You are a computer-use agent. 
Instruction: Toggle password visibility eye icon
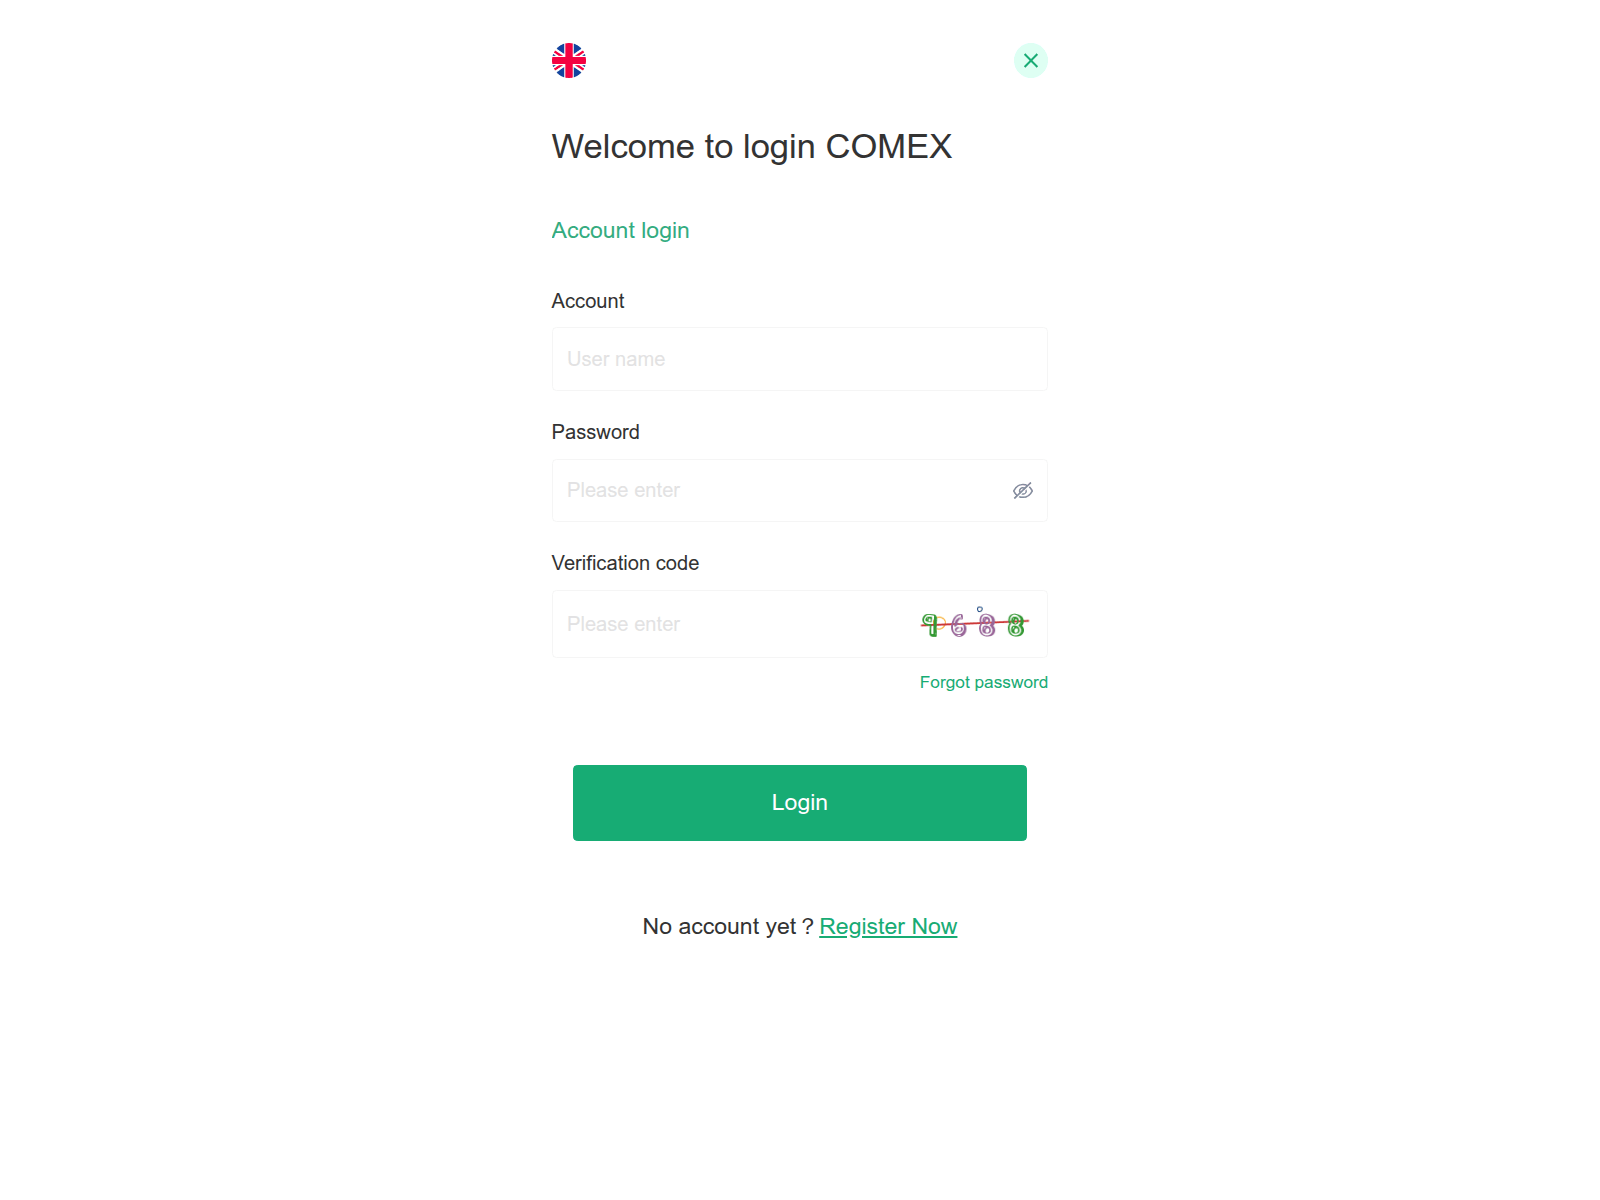1023,491
